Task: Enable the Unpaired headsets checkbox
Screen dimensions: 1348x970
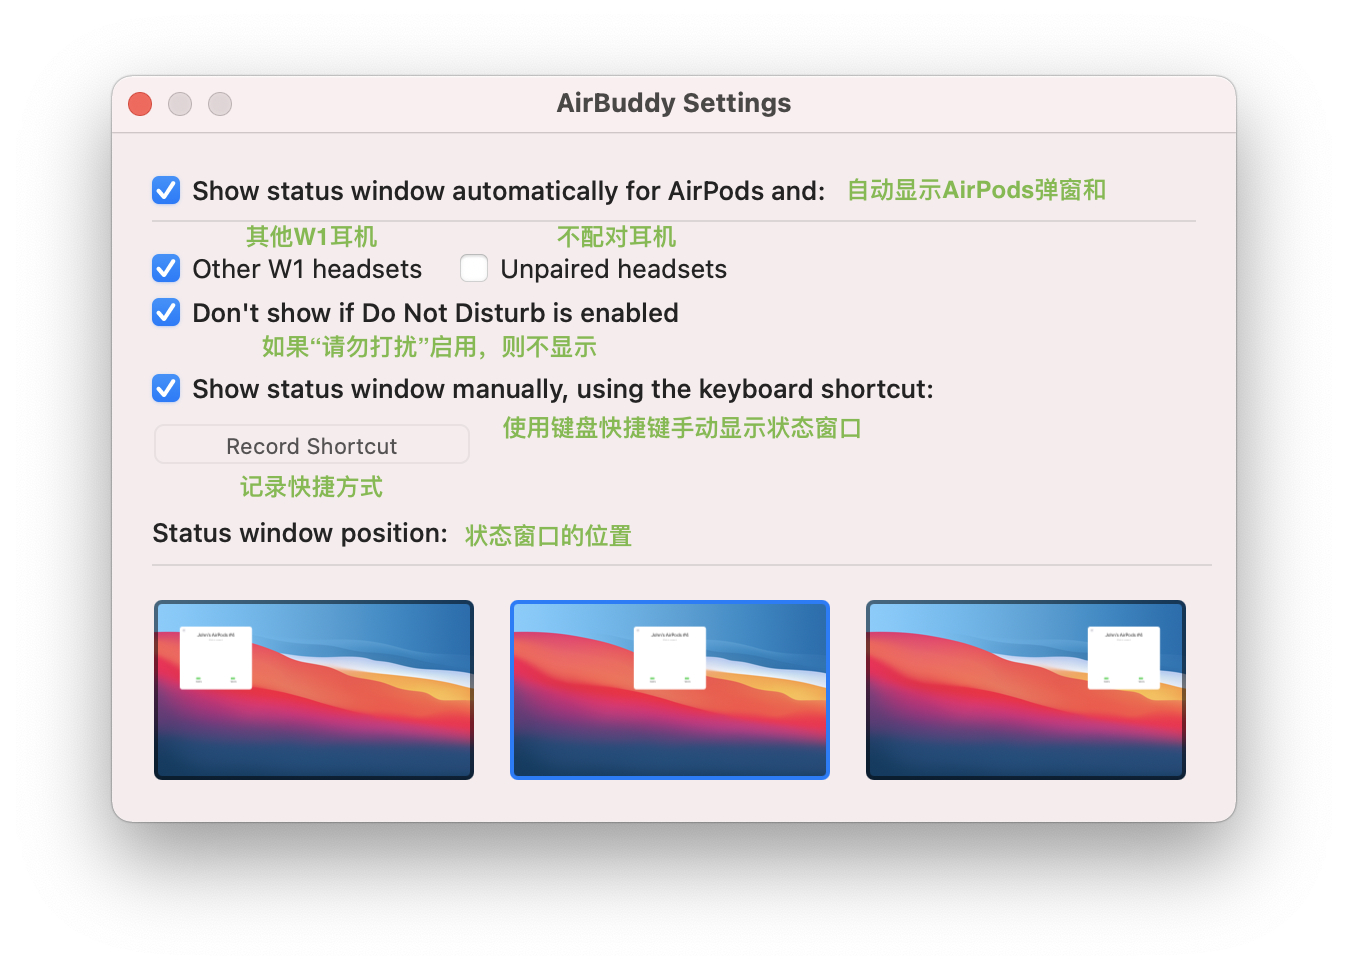Action: [x=474, y=268]
